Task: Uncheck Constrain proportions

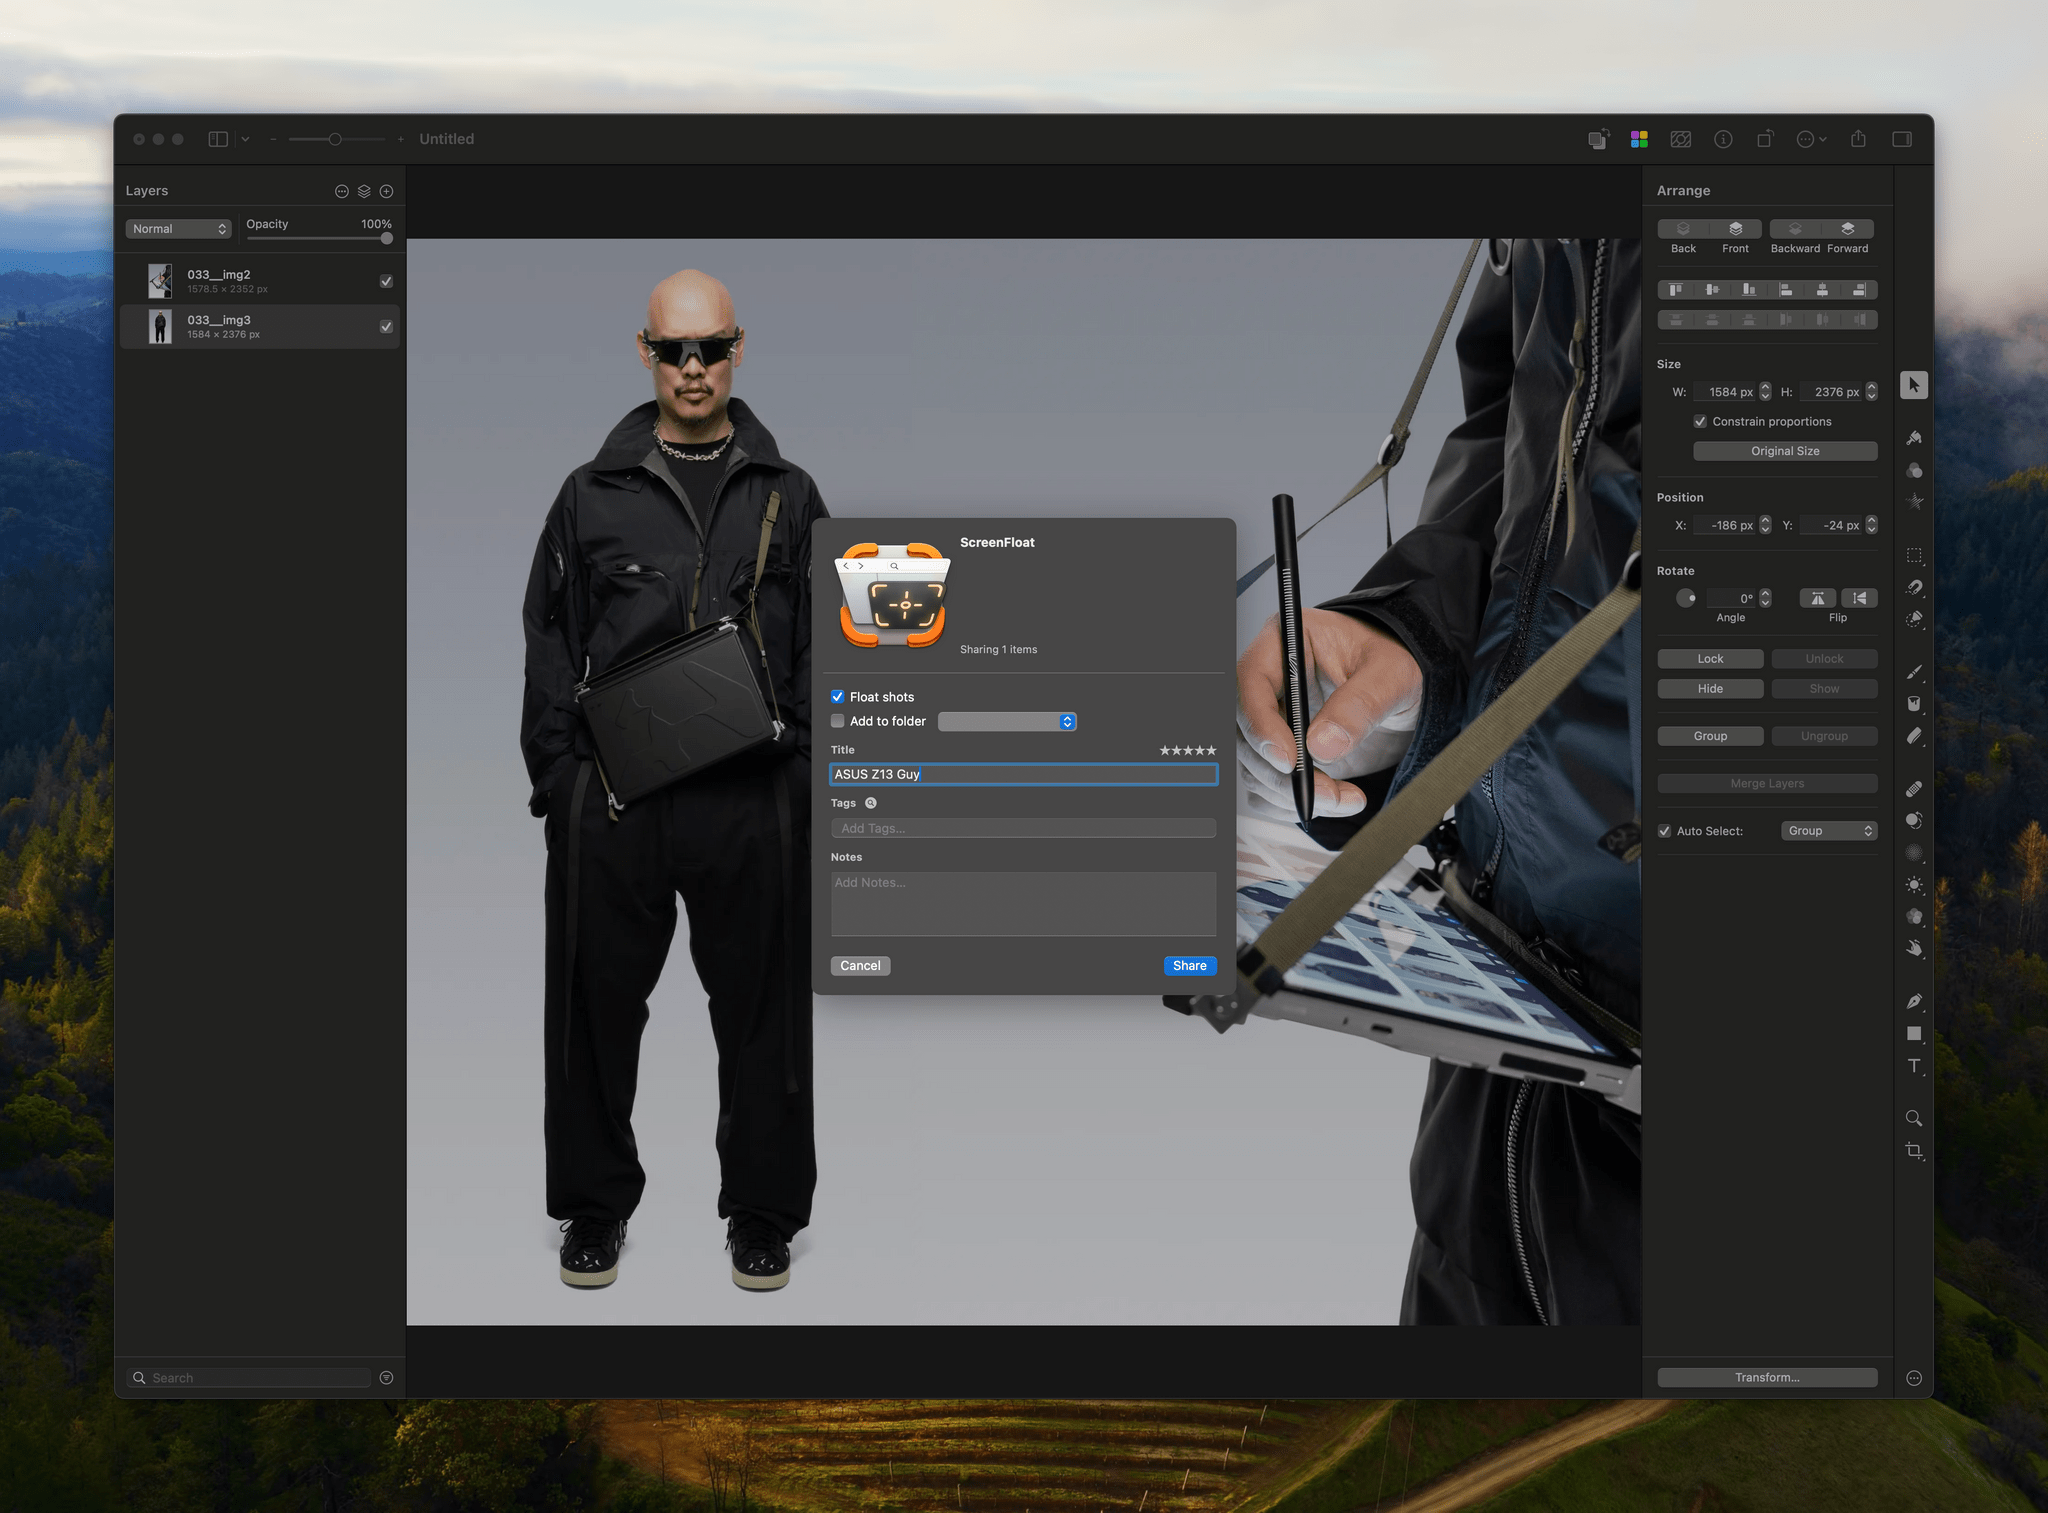Action: point(1700,422)
